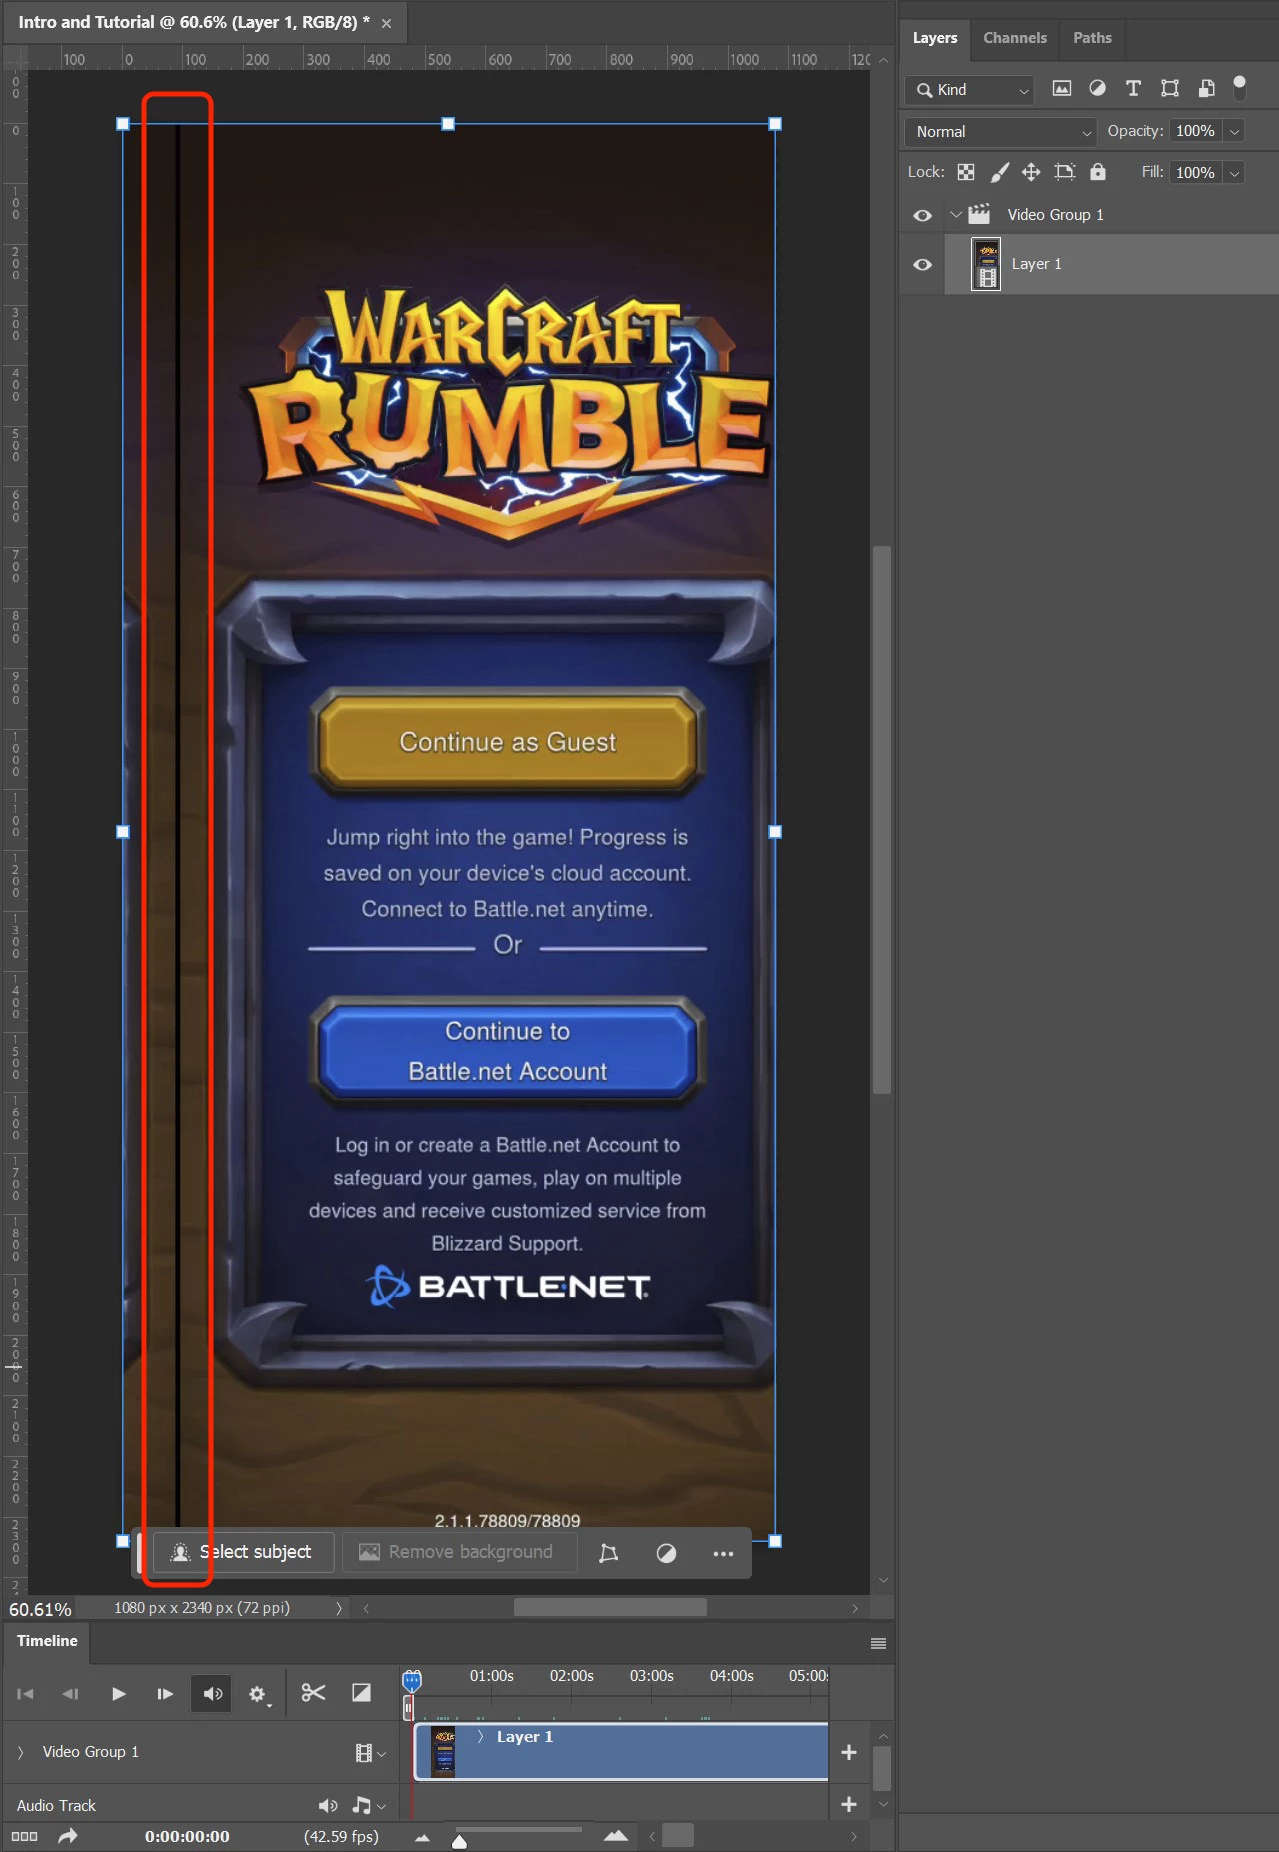Go to next frame in timeline

click(165, 1694)
